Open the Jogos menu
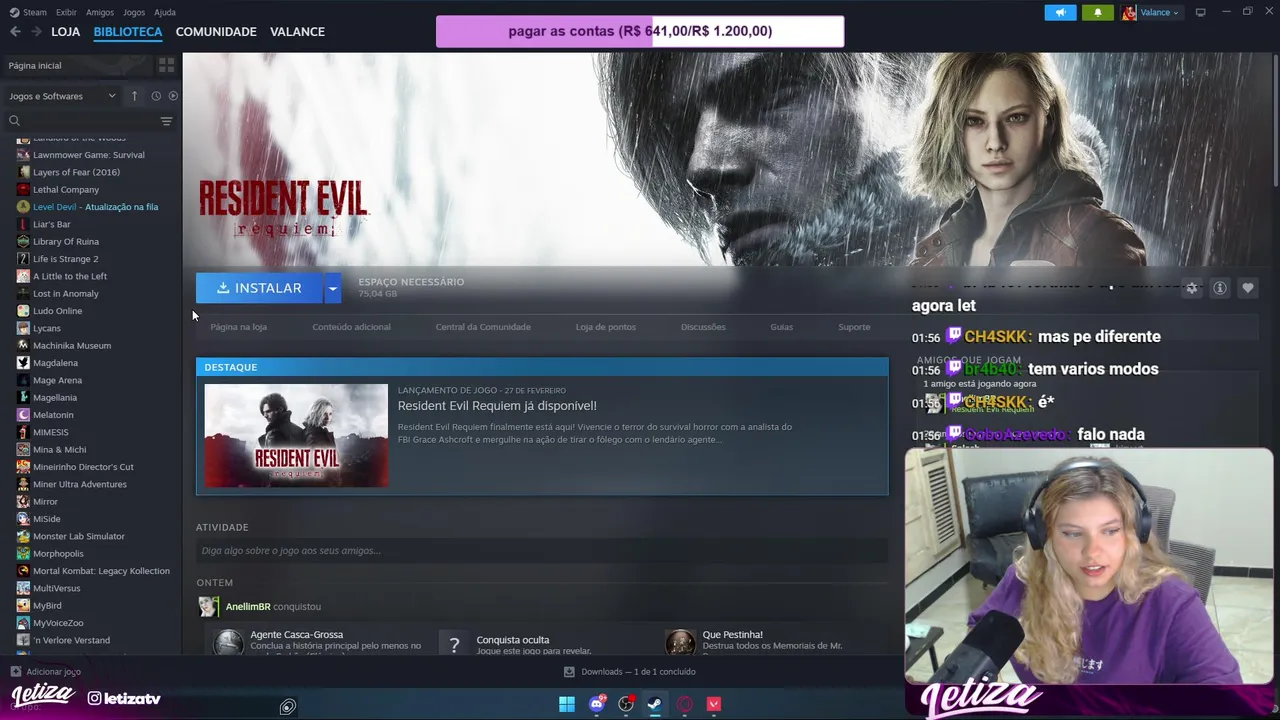1280x720 pixels. (134, 12)
